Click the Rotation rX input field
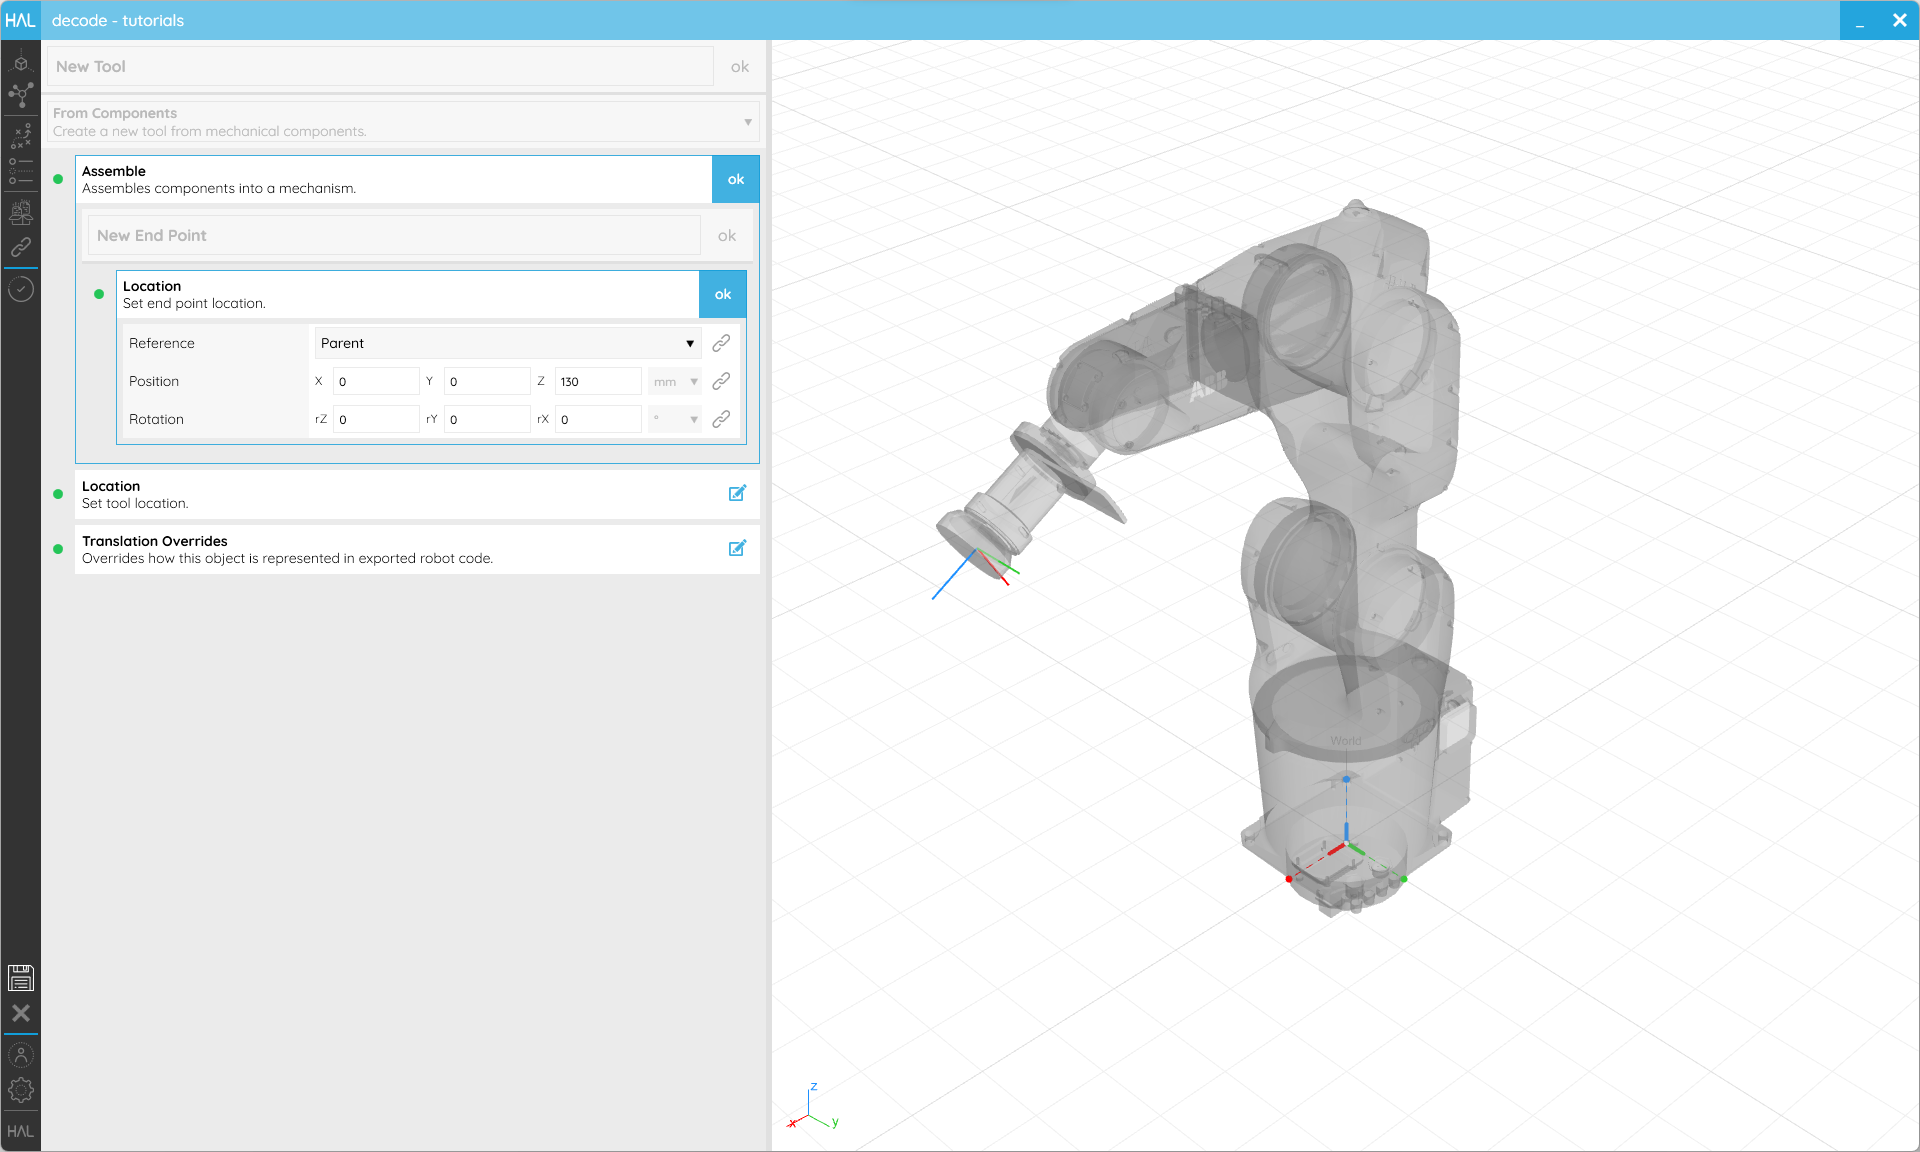1920x1152 pixels. pos(598,419)
